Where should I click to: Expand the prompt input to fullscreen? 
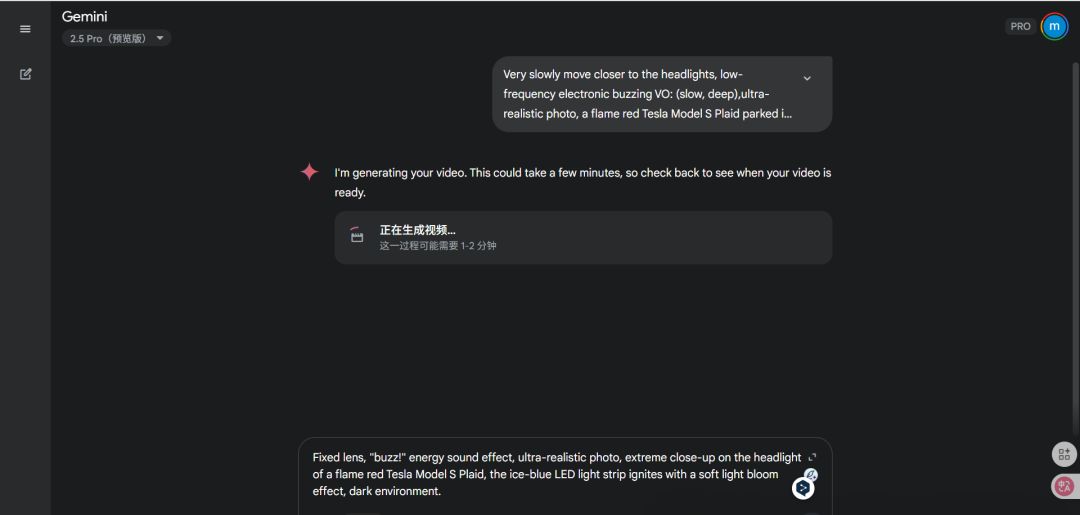coord(812,457)
